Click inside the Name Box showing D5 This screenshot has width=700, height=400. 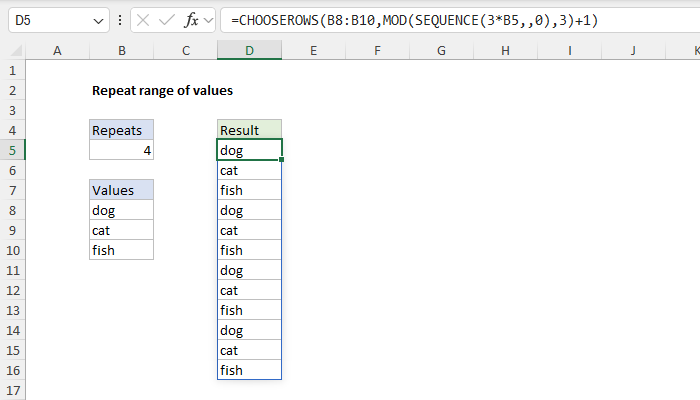[45, 20]
